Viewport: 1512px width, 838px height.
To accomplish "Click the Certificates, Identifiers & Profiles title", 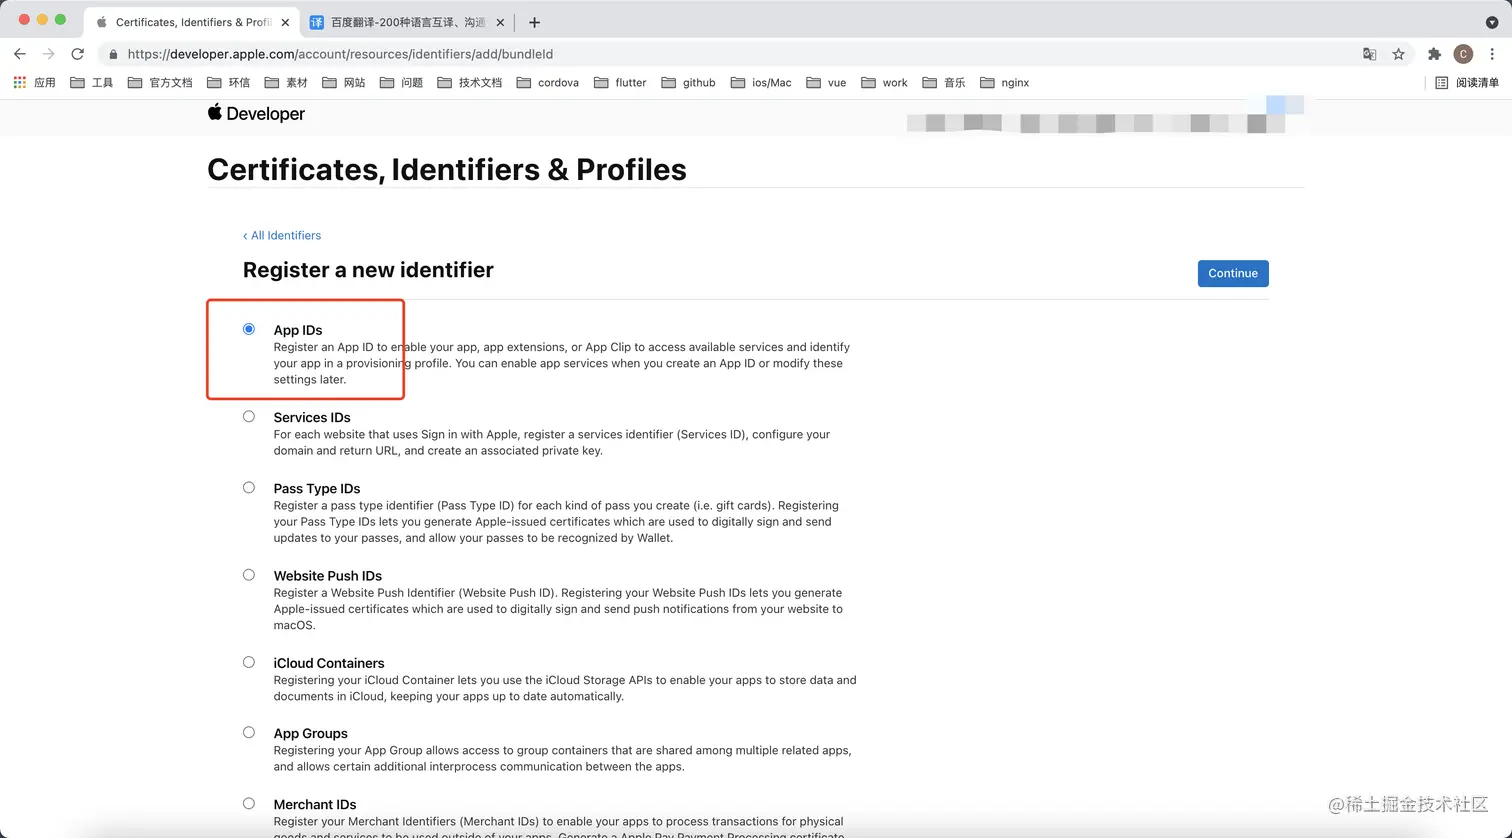I will pos(447,169).
